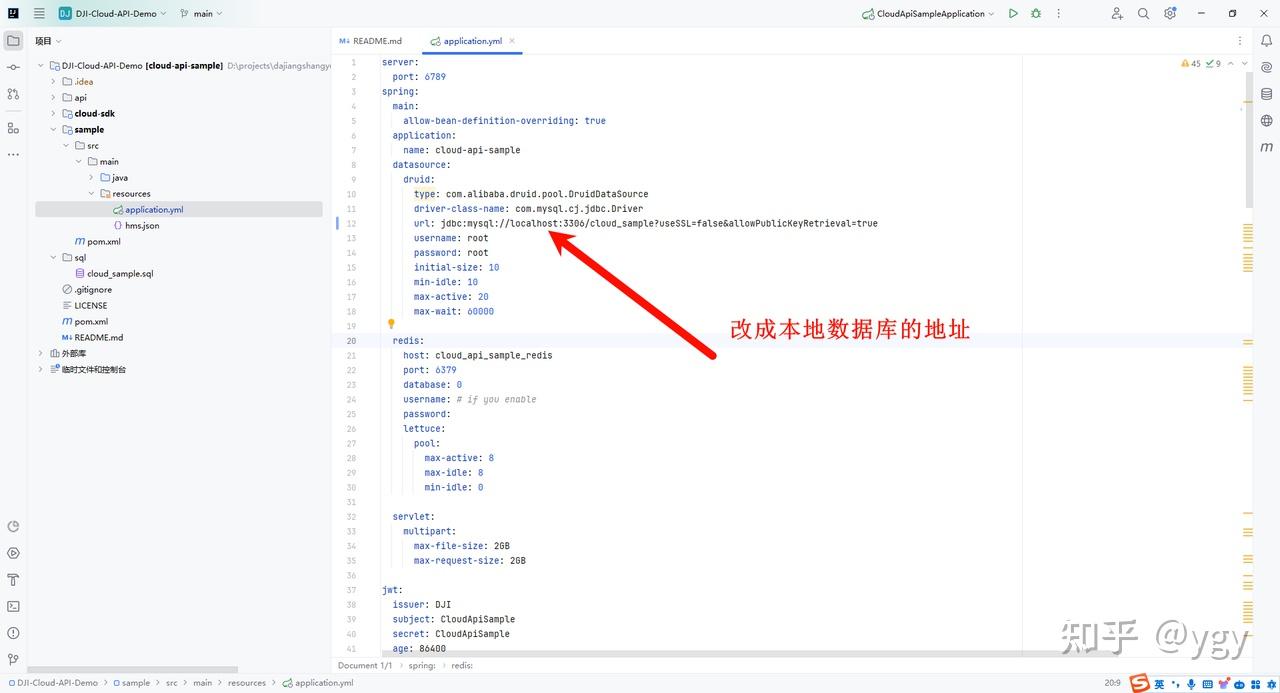This screenshot has width=1280, height=693.
Task: Show more tool windows via ellipsis
Action: pos(13,155)
